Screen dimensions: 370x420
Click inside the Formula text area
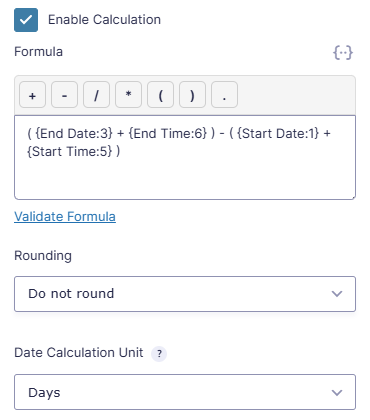pos(185,157)
